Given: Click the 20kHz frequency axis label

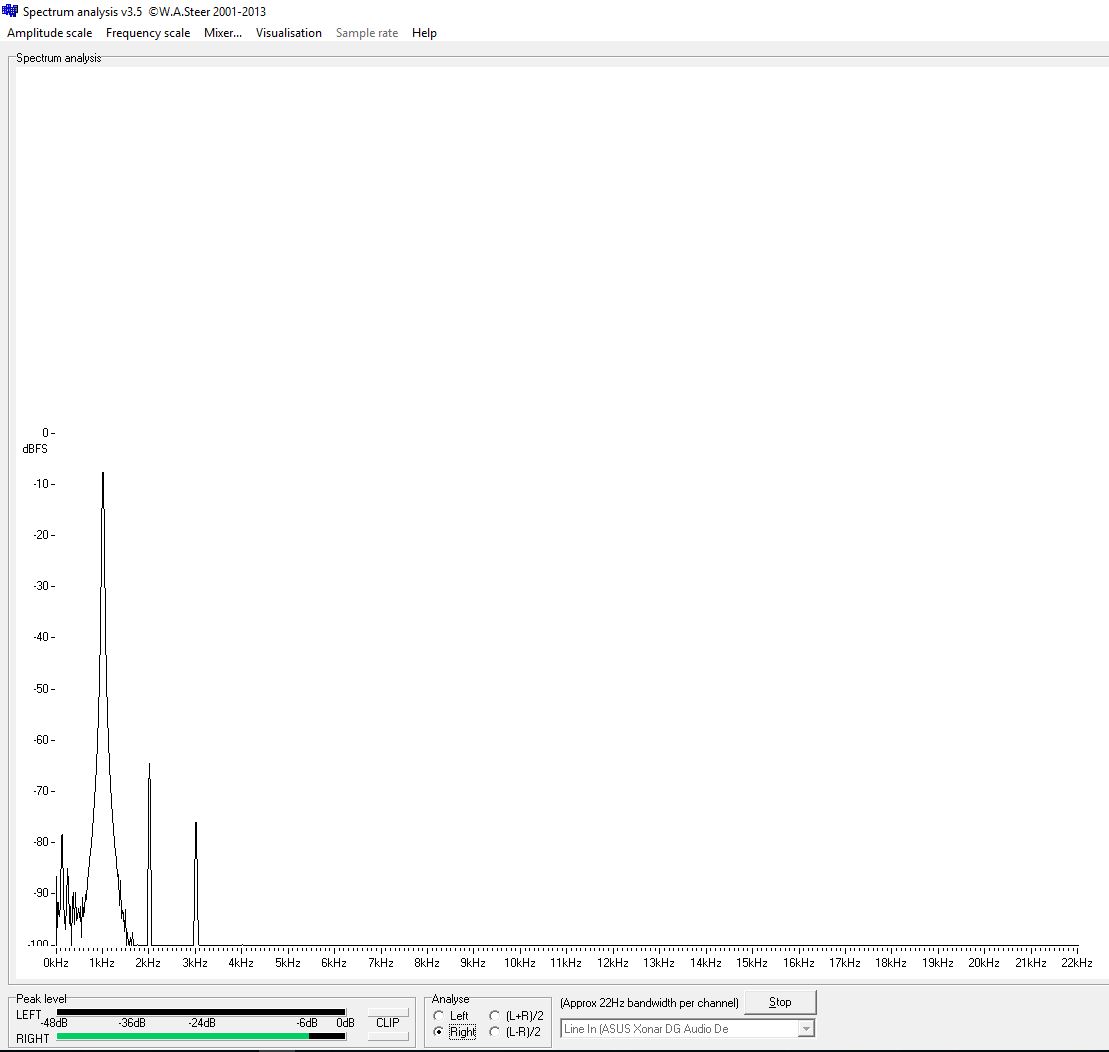Looking at the screenshot, I should coord(984,963).
